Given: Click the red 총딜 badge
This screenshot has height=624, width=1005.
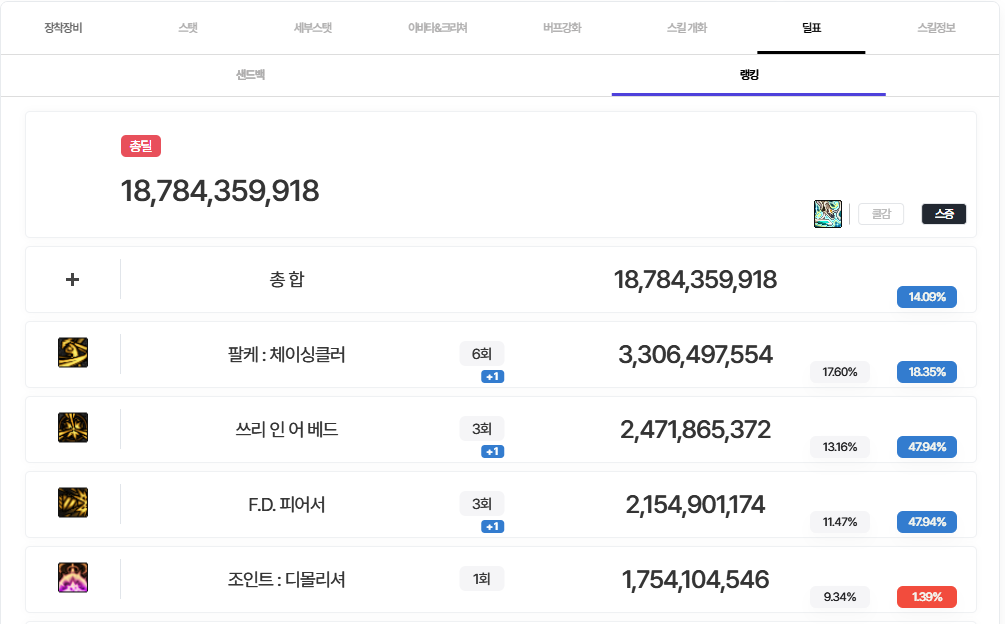Looking at the screenshot, I should (141, 146).
